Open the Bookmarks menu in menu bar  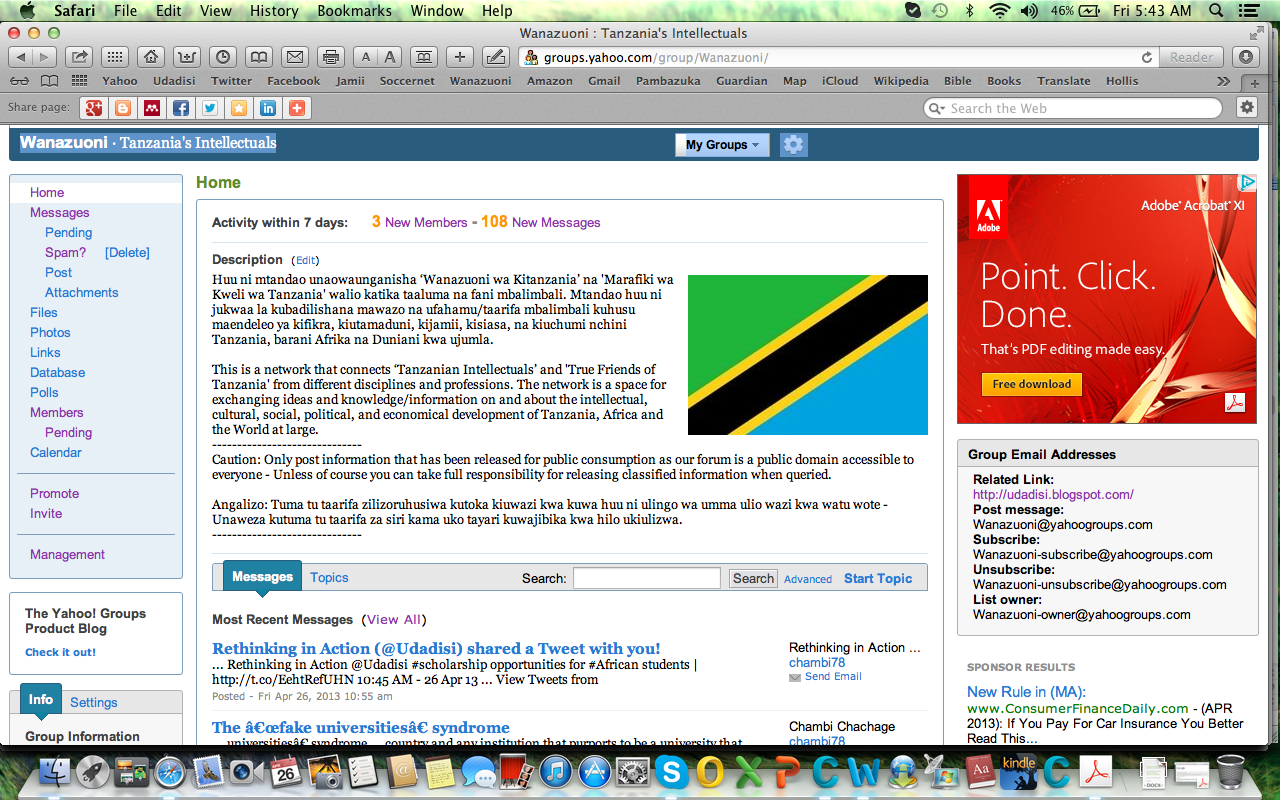[x=354, y=11]
